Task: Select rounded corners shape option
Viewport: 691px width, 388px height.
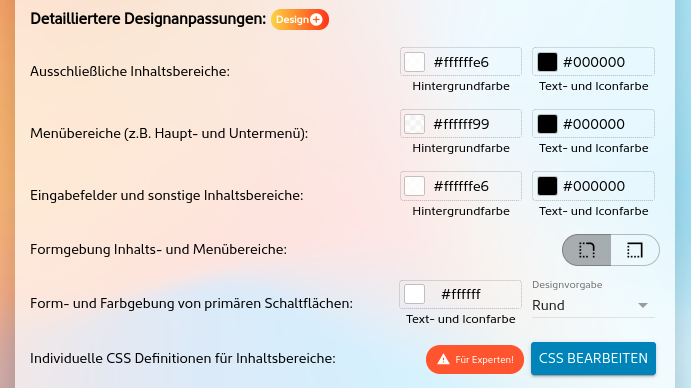Action: [x=587, y=250]
